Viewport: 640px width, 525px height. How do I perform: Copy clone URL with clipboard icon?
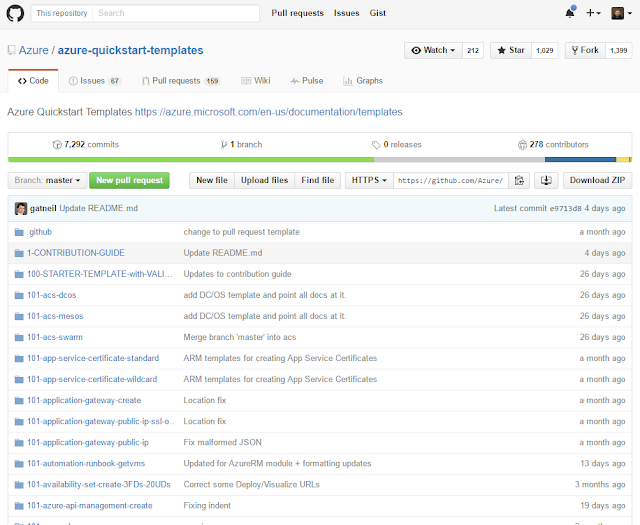pos(519,180)
